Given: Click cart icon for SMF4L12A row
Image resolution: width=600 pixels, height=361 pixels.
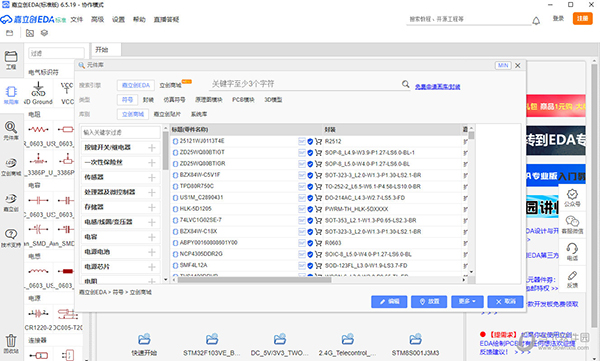Looking at the screenshot, I should [x=318, y=265].
